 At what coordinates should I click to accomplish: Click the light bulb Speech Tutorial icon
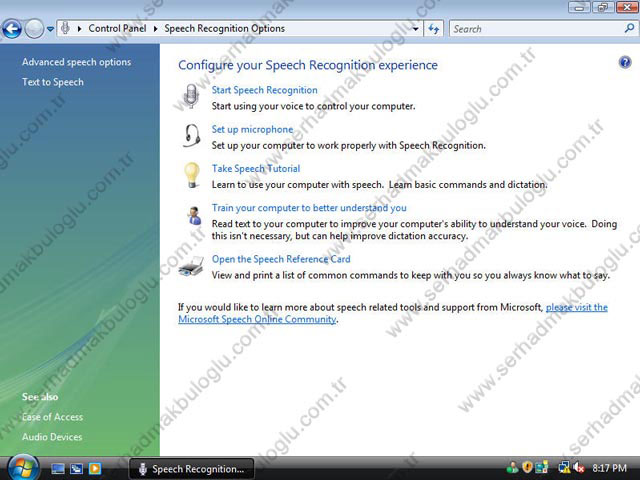[192, 175]
